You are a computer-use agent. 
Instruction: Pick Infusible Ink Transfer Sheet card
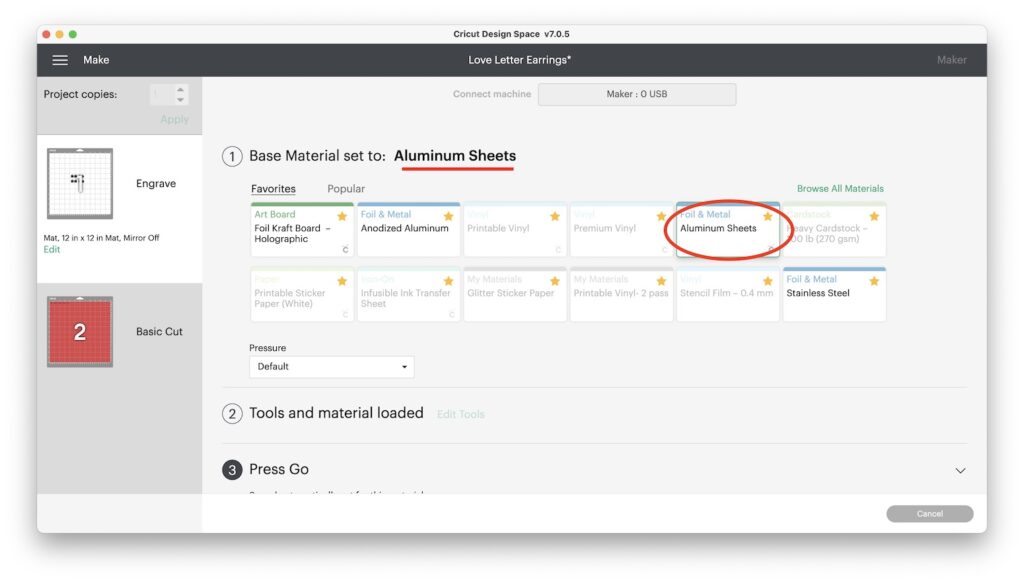pyautogui.click(x=408, y=295)
